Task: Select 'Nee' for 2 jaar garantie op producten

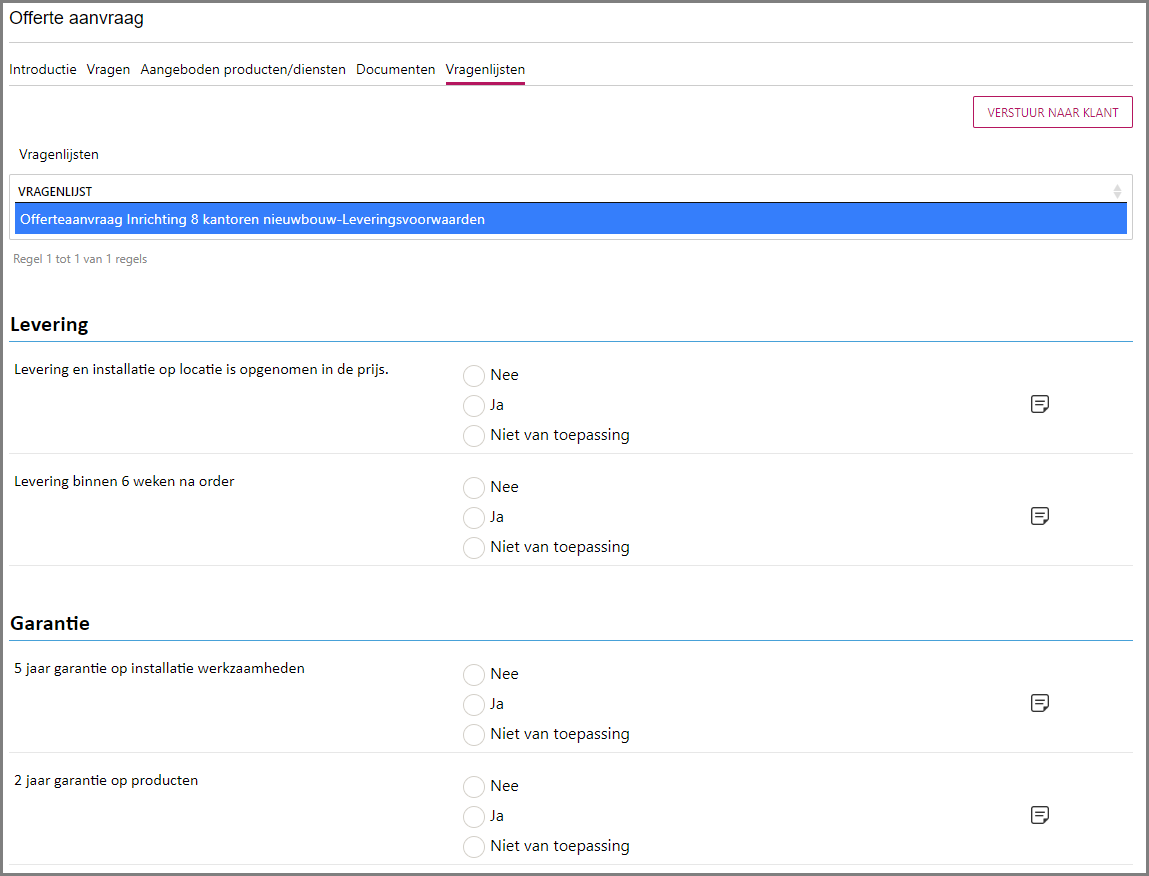Action: click(473, 787)
